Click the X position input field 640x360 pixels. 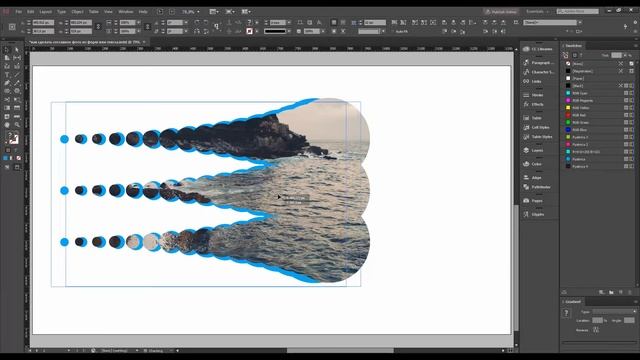43,22
